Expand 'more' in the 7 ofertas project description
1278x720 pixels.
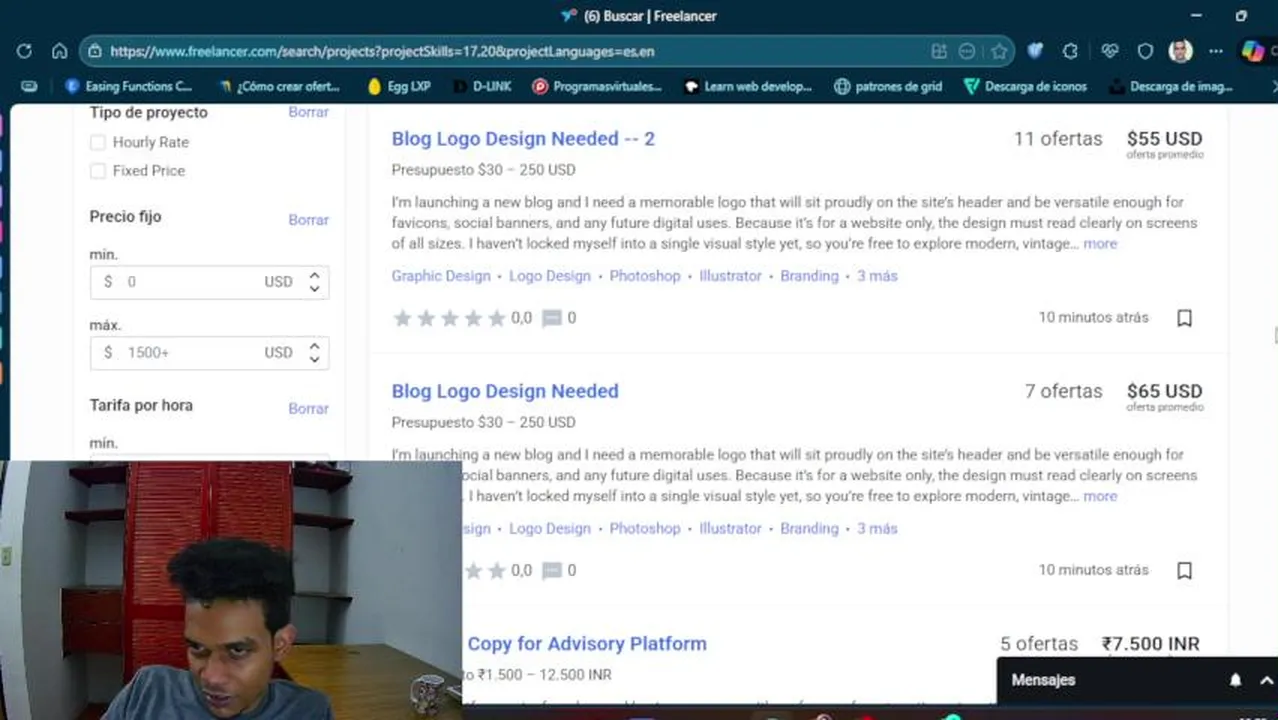click(x=1100, y=496)
